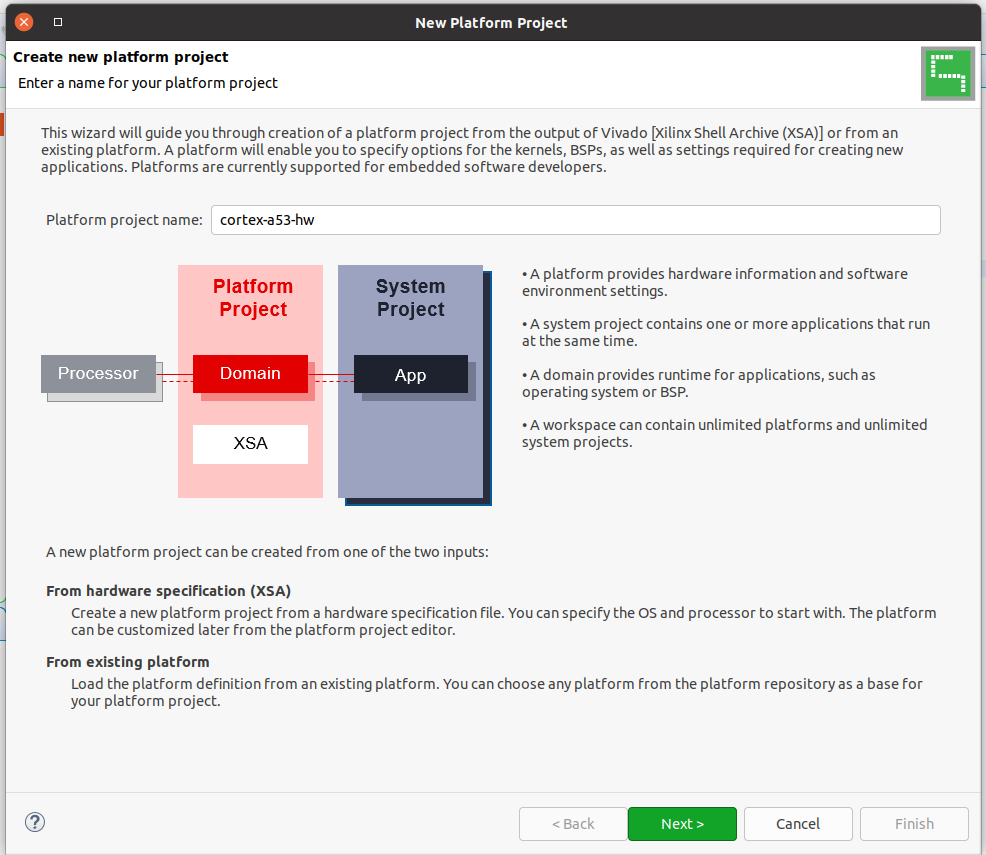Click the System Project diagram title
Image resolution: width=986 pixels, height=855 pixels.
pyautogui.click(x=410, y=298)
